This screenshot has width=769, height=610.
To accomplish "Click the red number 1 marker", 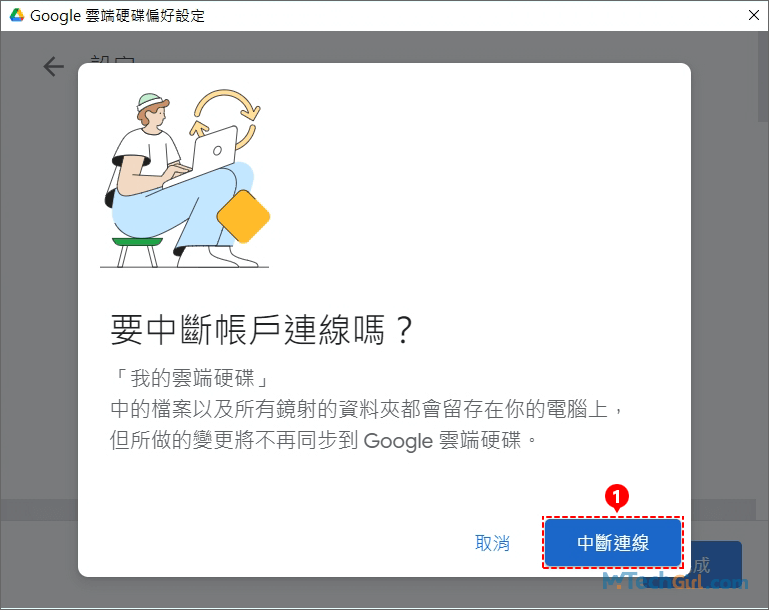I will (x=616, y=497).
